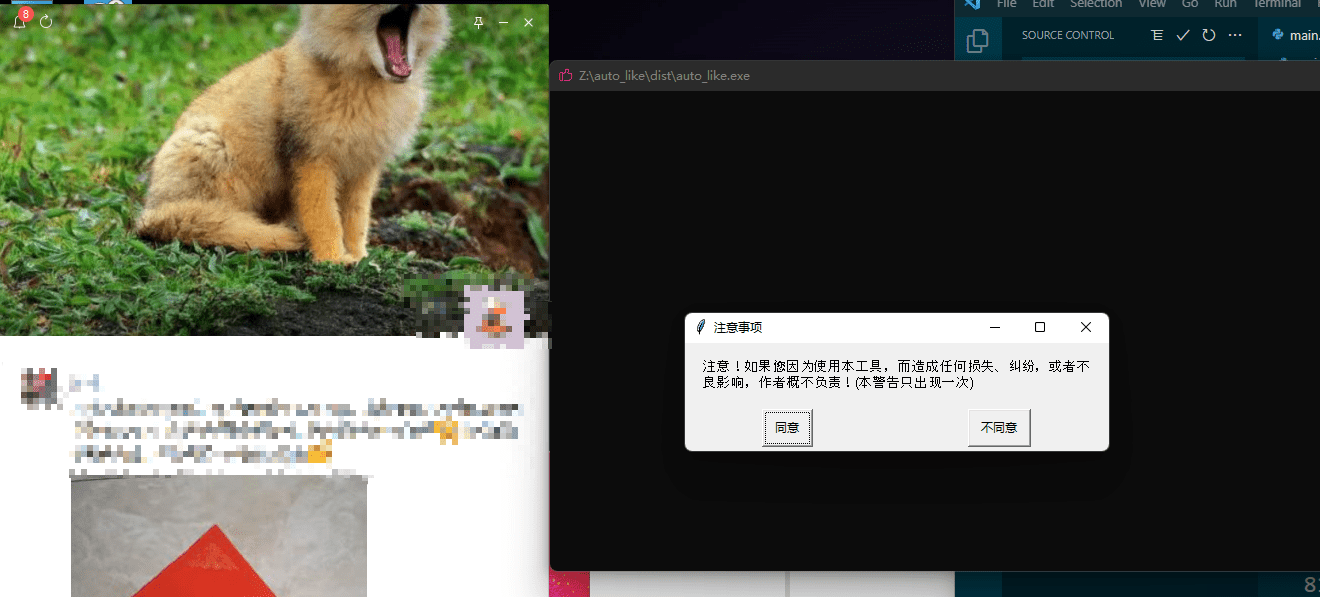The image size is (1320, 597).
Task: Maximize the 注意事项 dialog window
Action: coord(1040,328)
